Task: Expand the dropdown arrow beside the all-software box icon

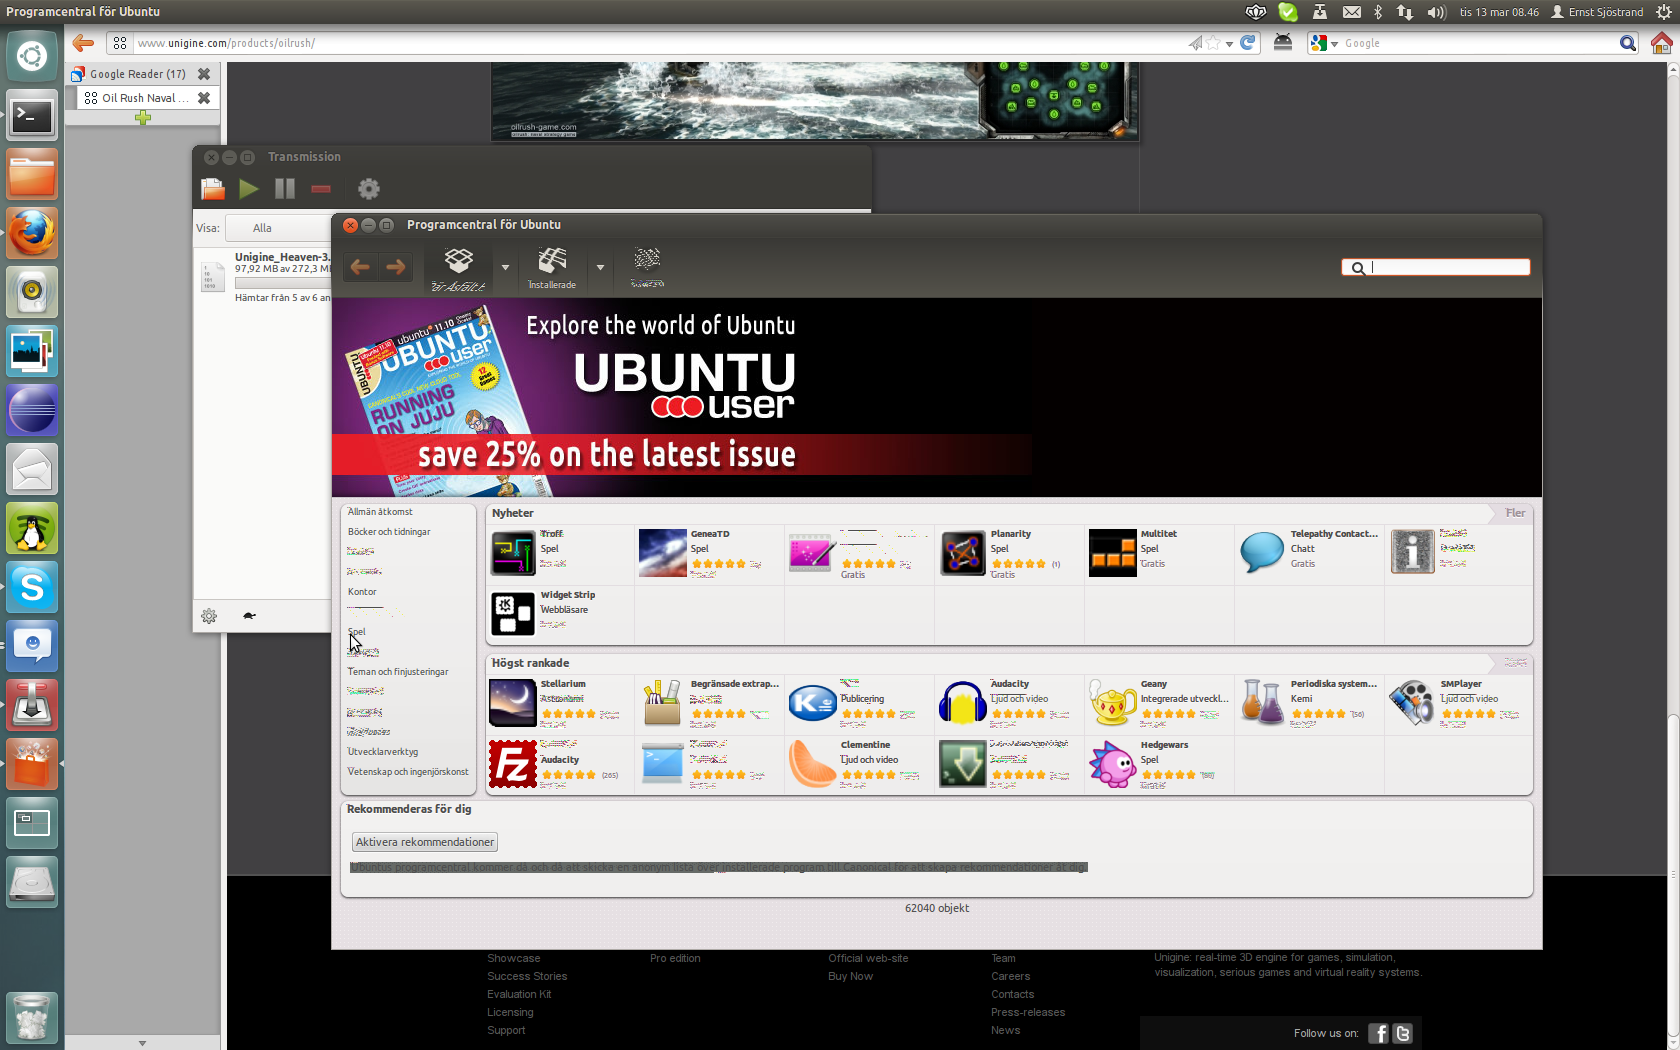Action: [505, 268]
